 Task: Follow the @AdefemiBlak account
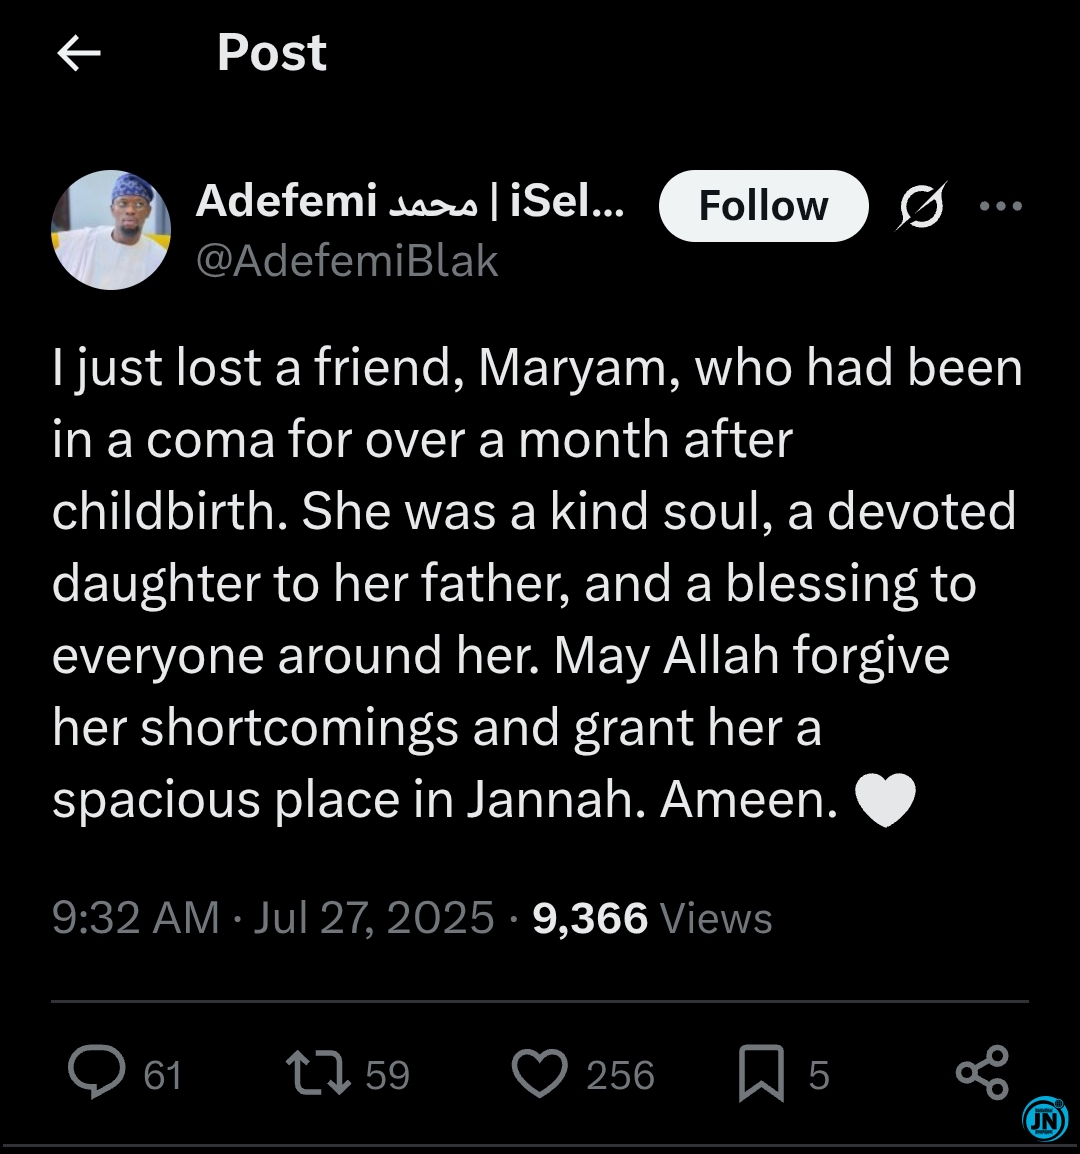click(x=763, y=206)
